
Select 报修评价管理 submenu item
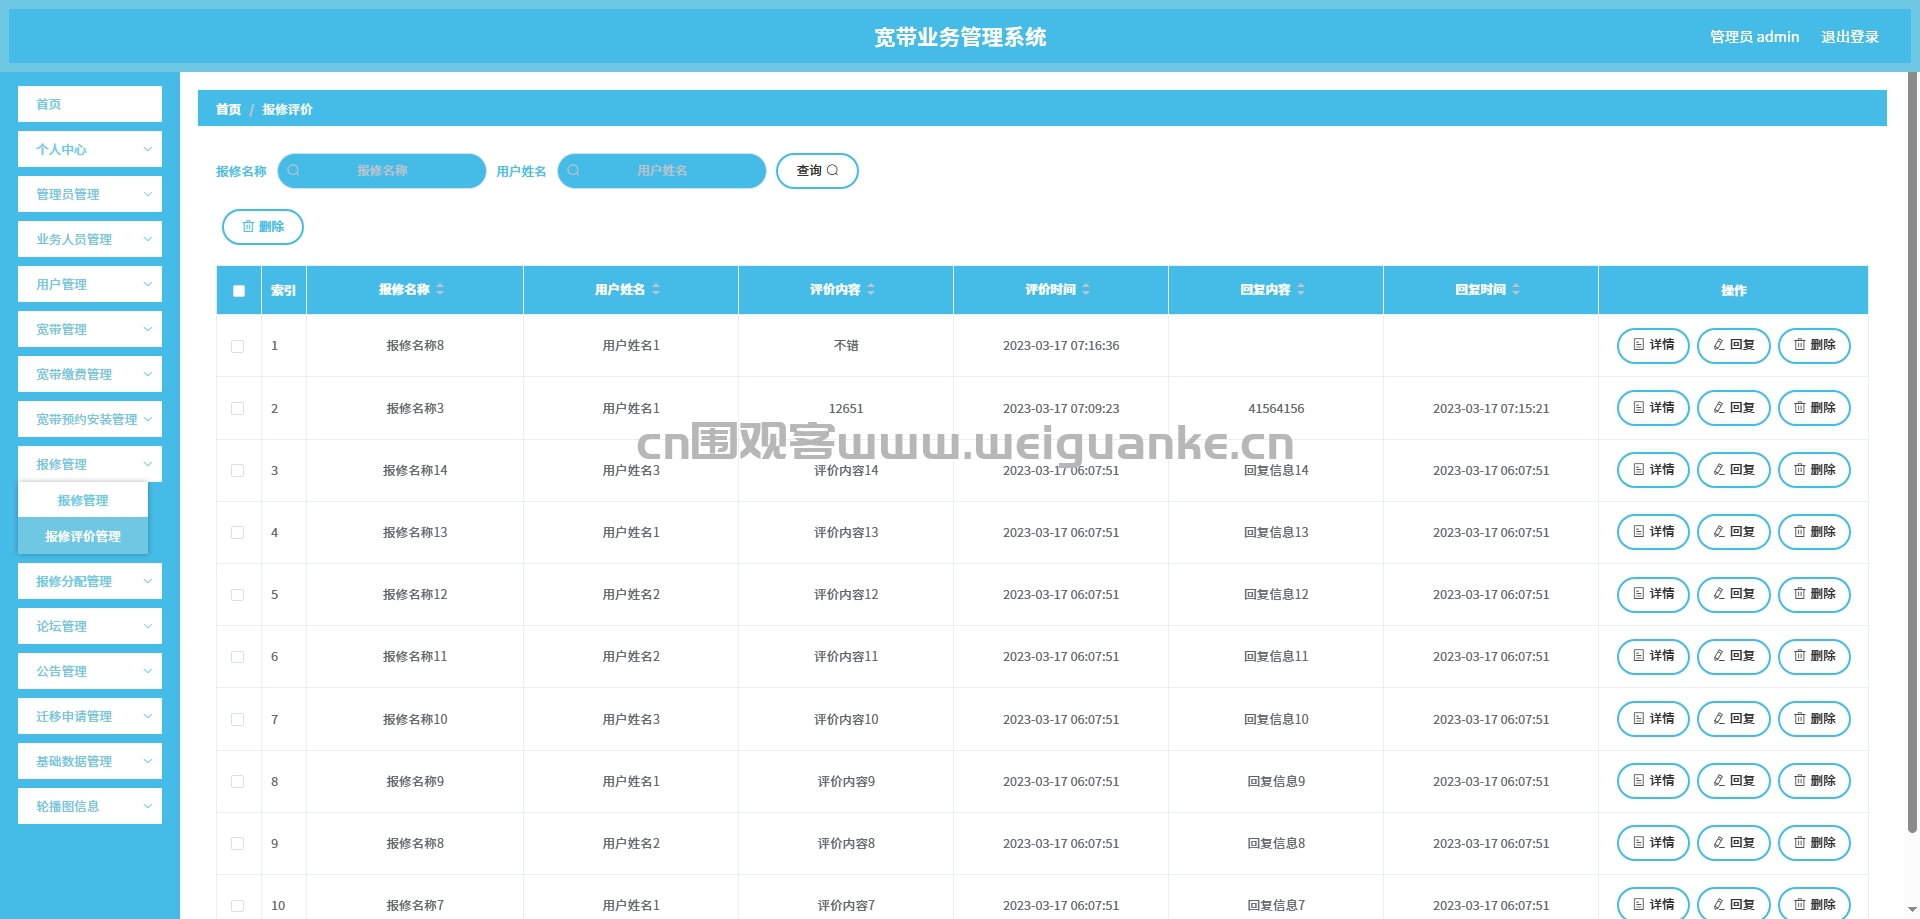[x=83, y=536]
